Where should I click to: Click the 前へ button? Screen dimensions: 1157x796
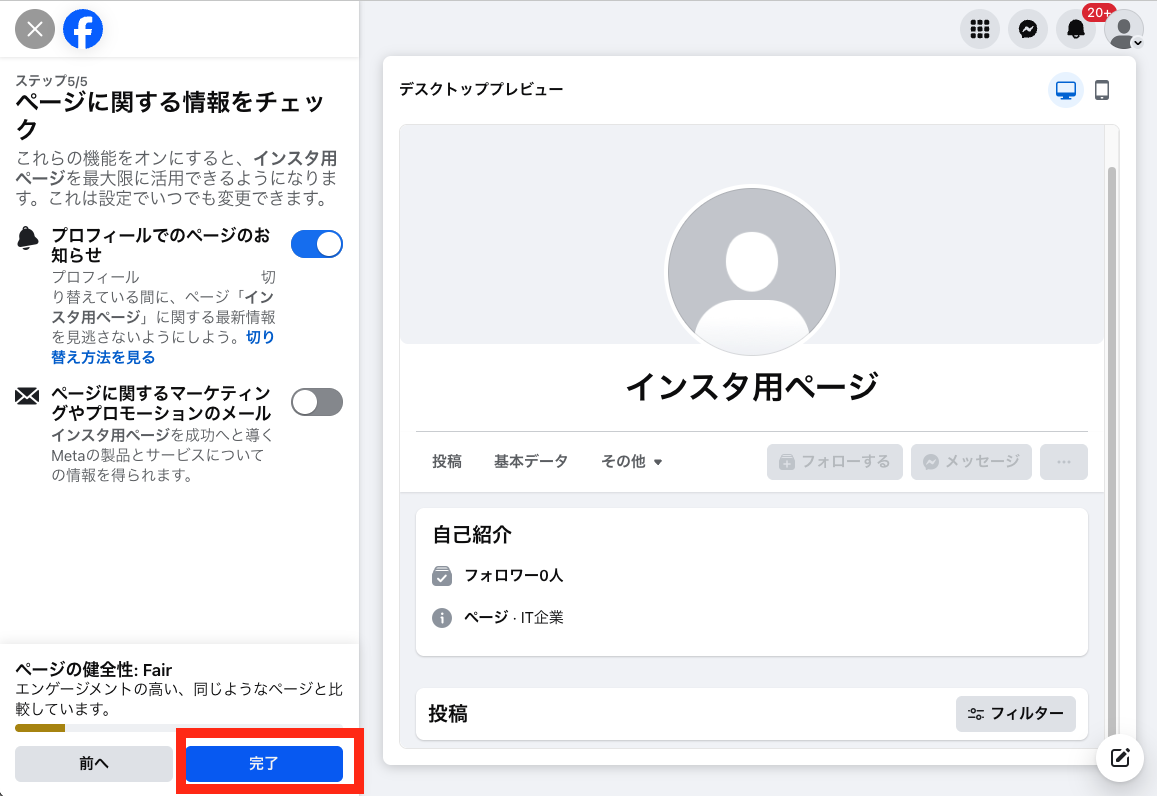coord(93,763)
